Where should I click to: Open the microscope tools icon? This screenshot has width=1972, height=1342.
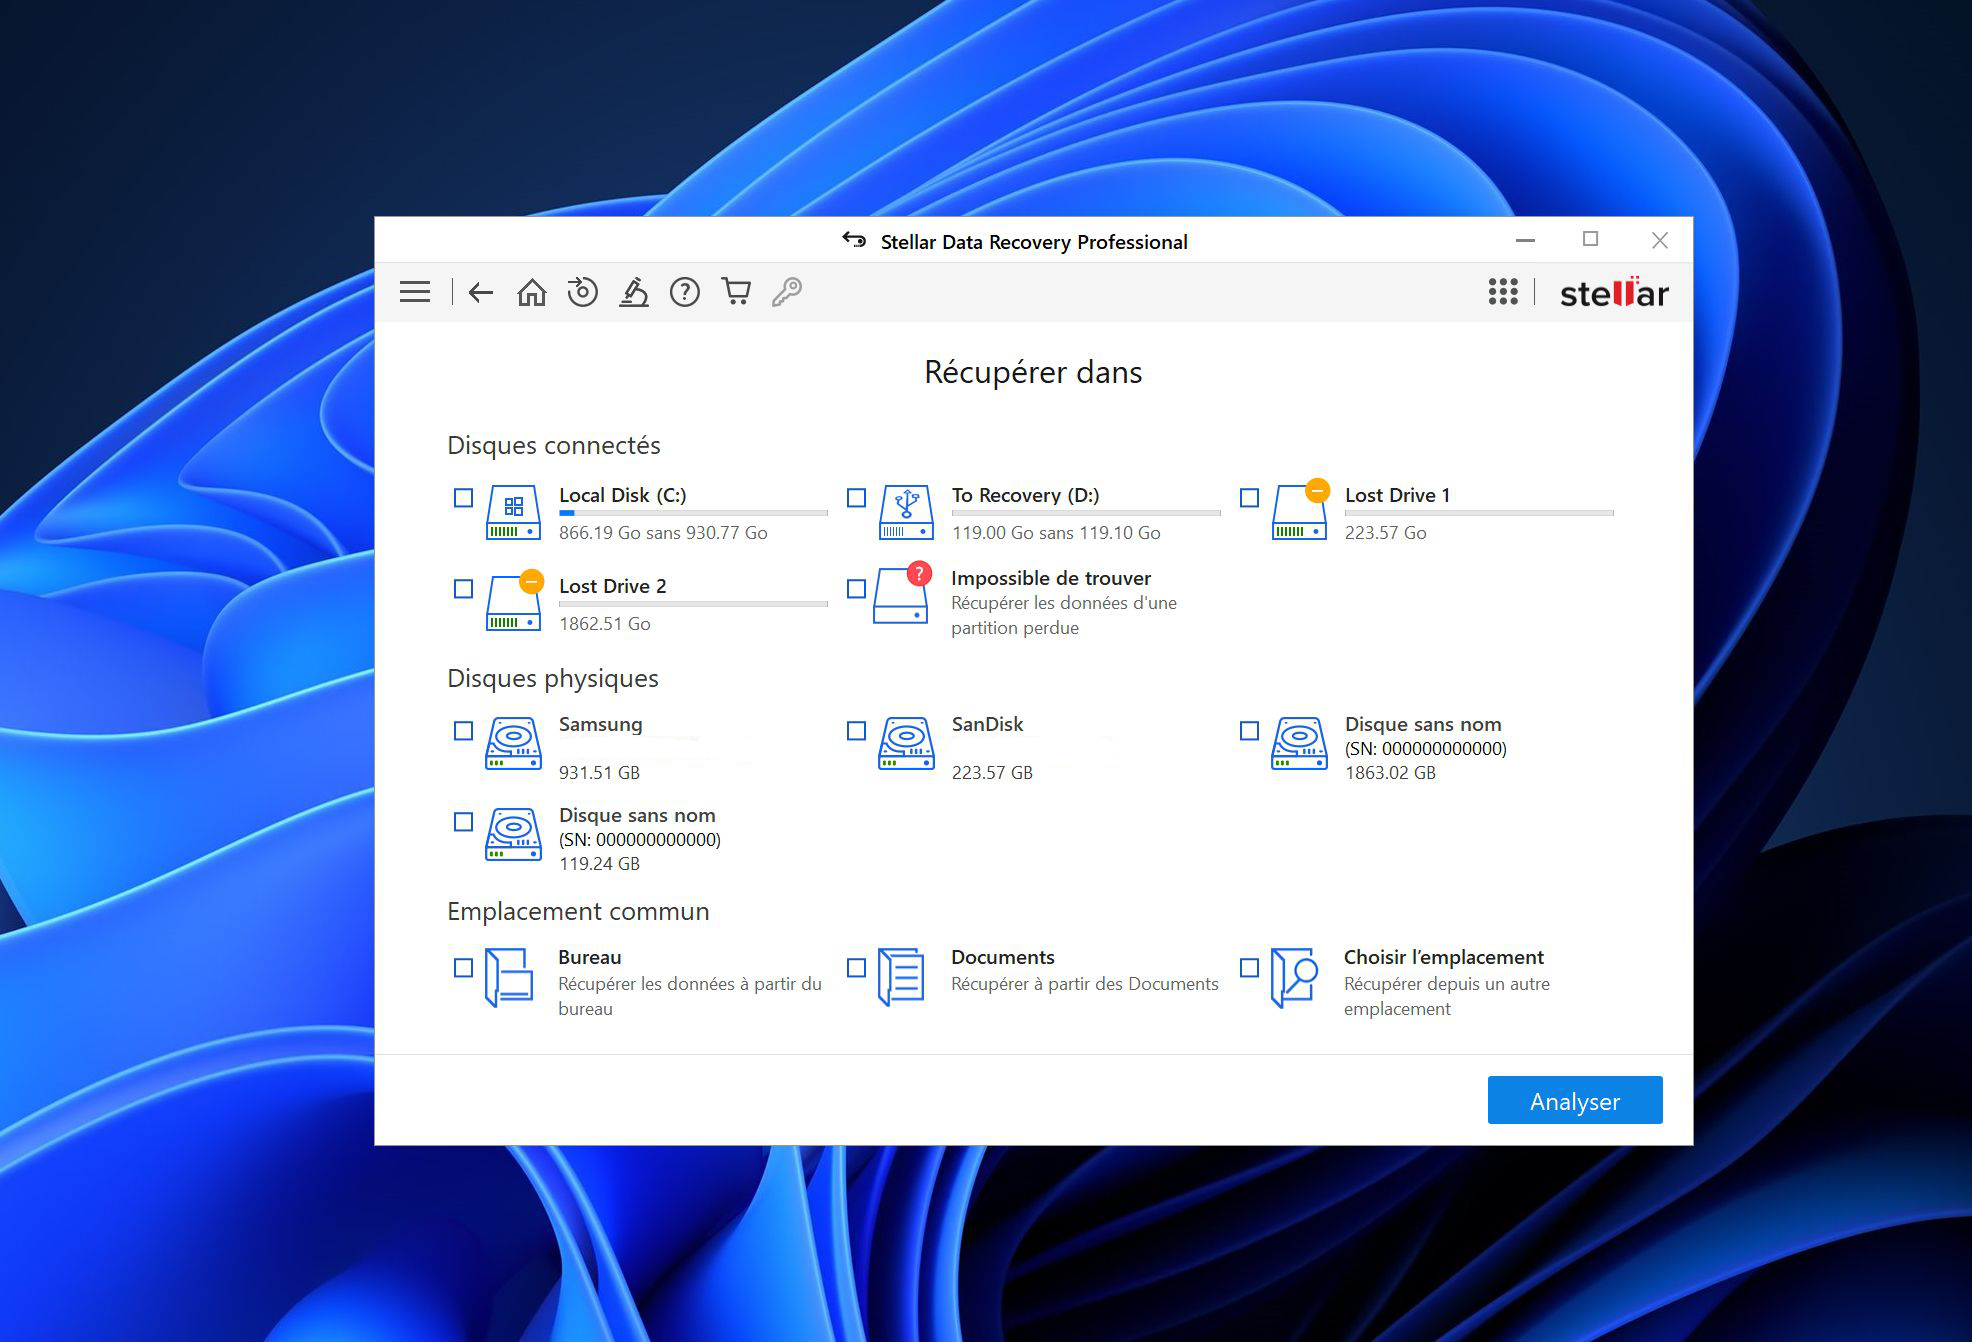tap(634, 292)
